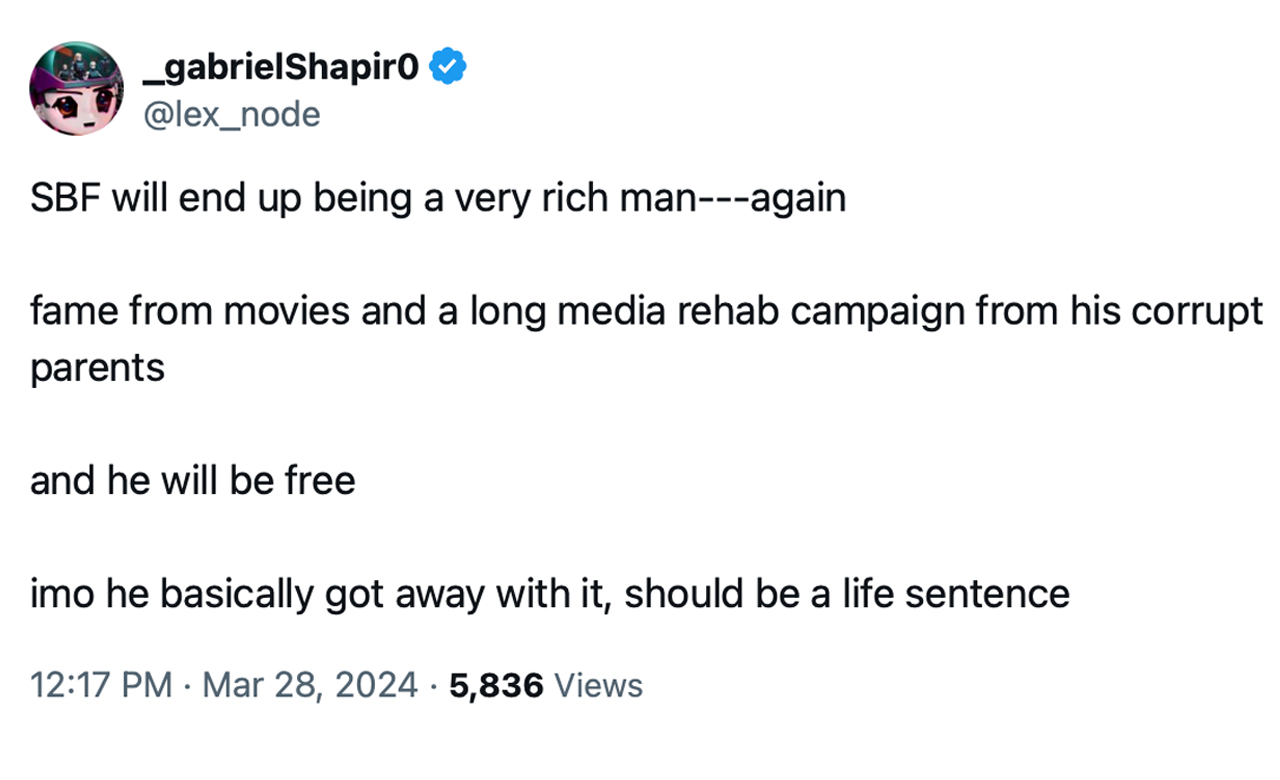The width and height of the screenshot is (1280, 780).
Task: Click the 5,836 view count number
Action: 496,686
